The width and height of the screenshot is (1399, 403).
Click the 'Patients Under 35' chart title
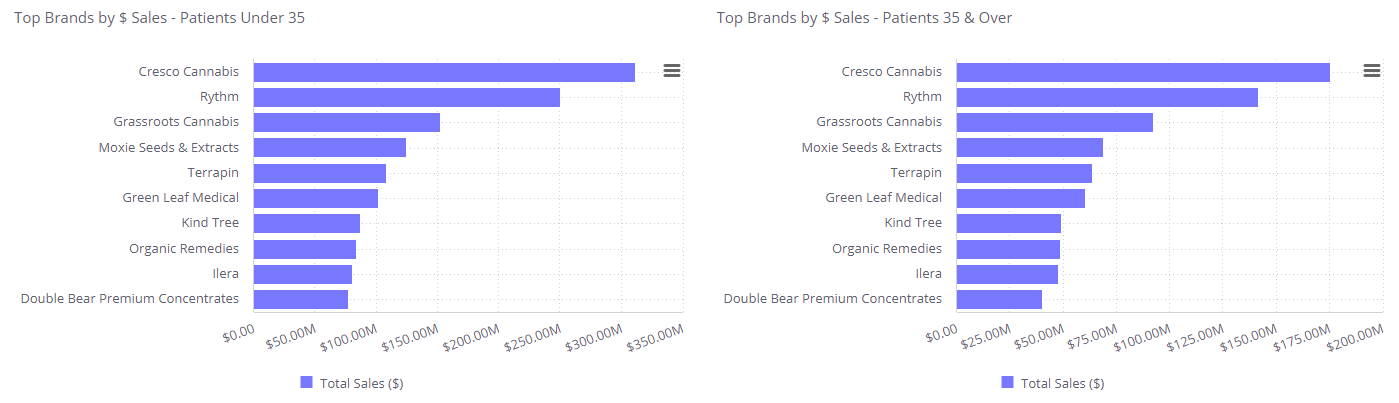[160, 18]
